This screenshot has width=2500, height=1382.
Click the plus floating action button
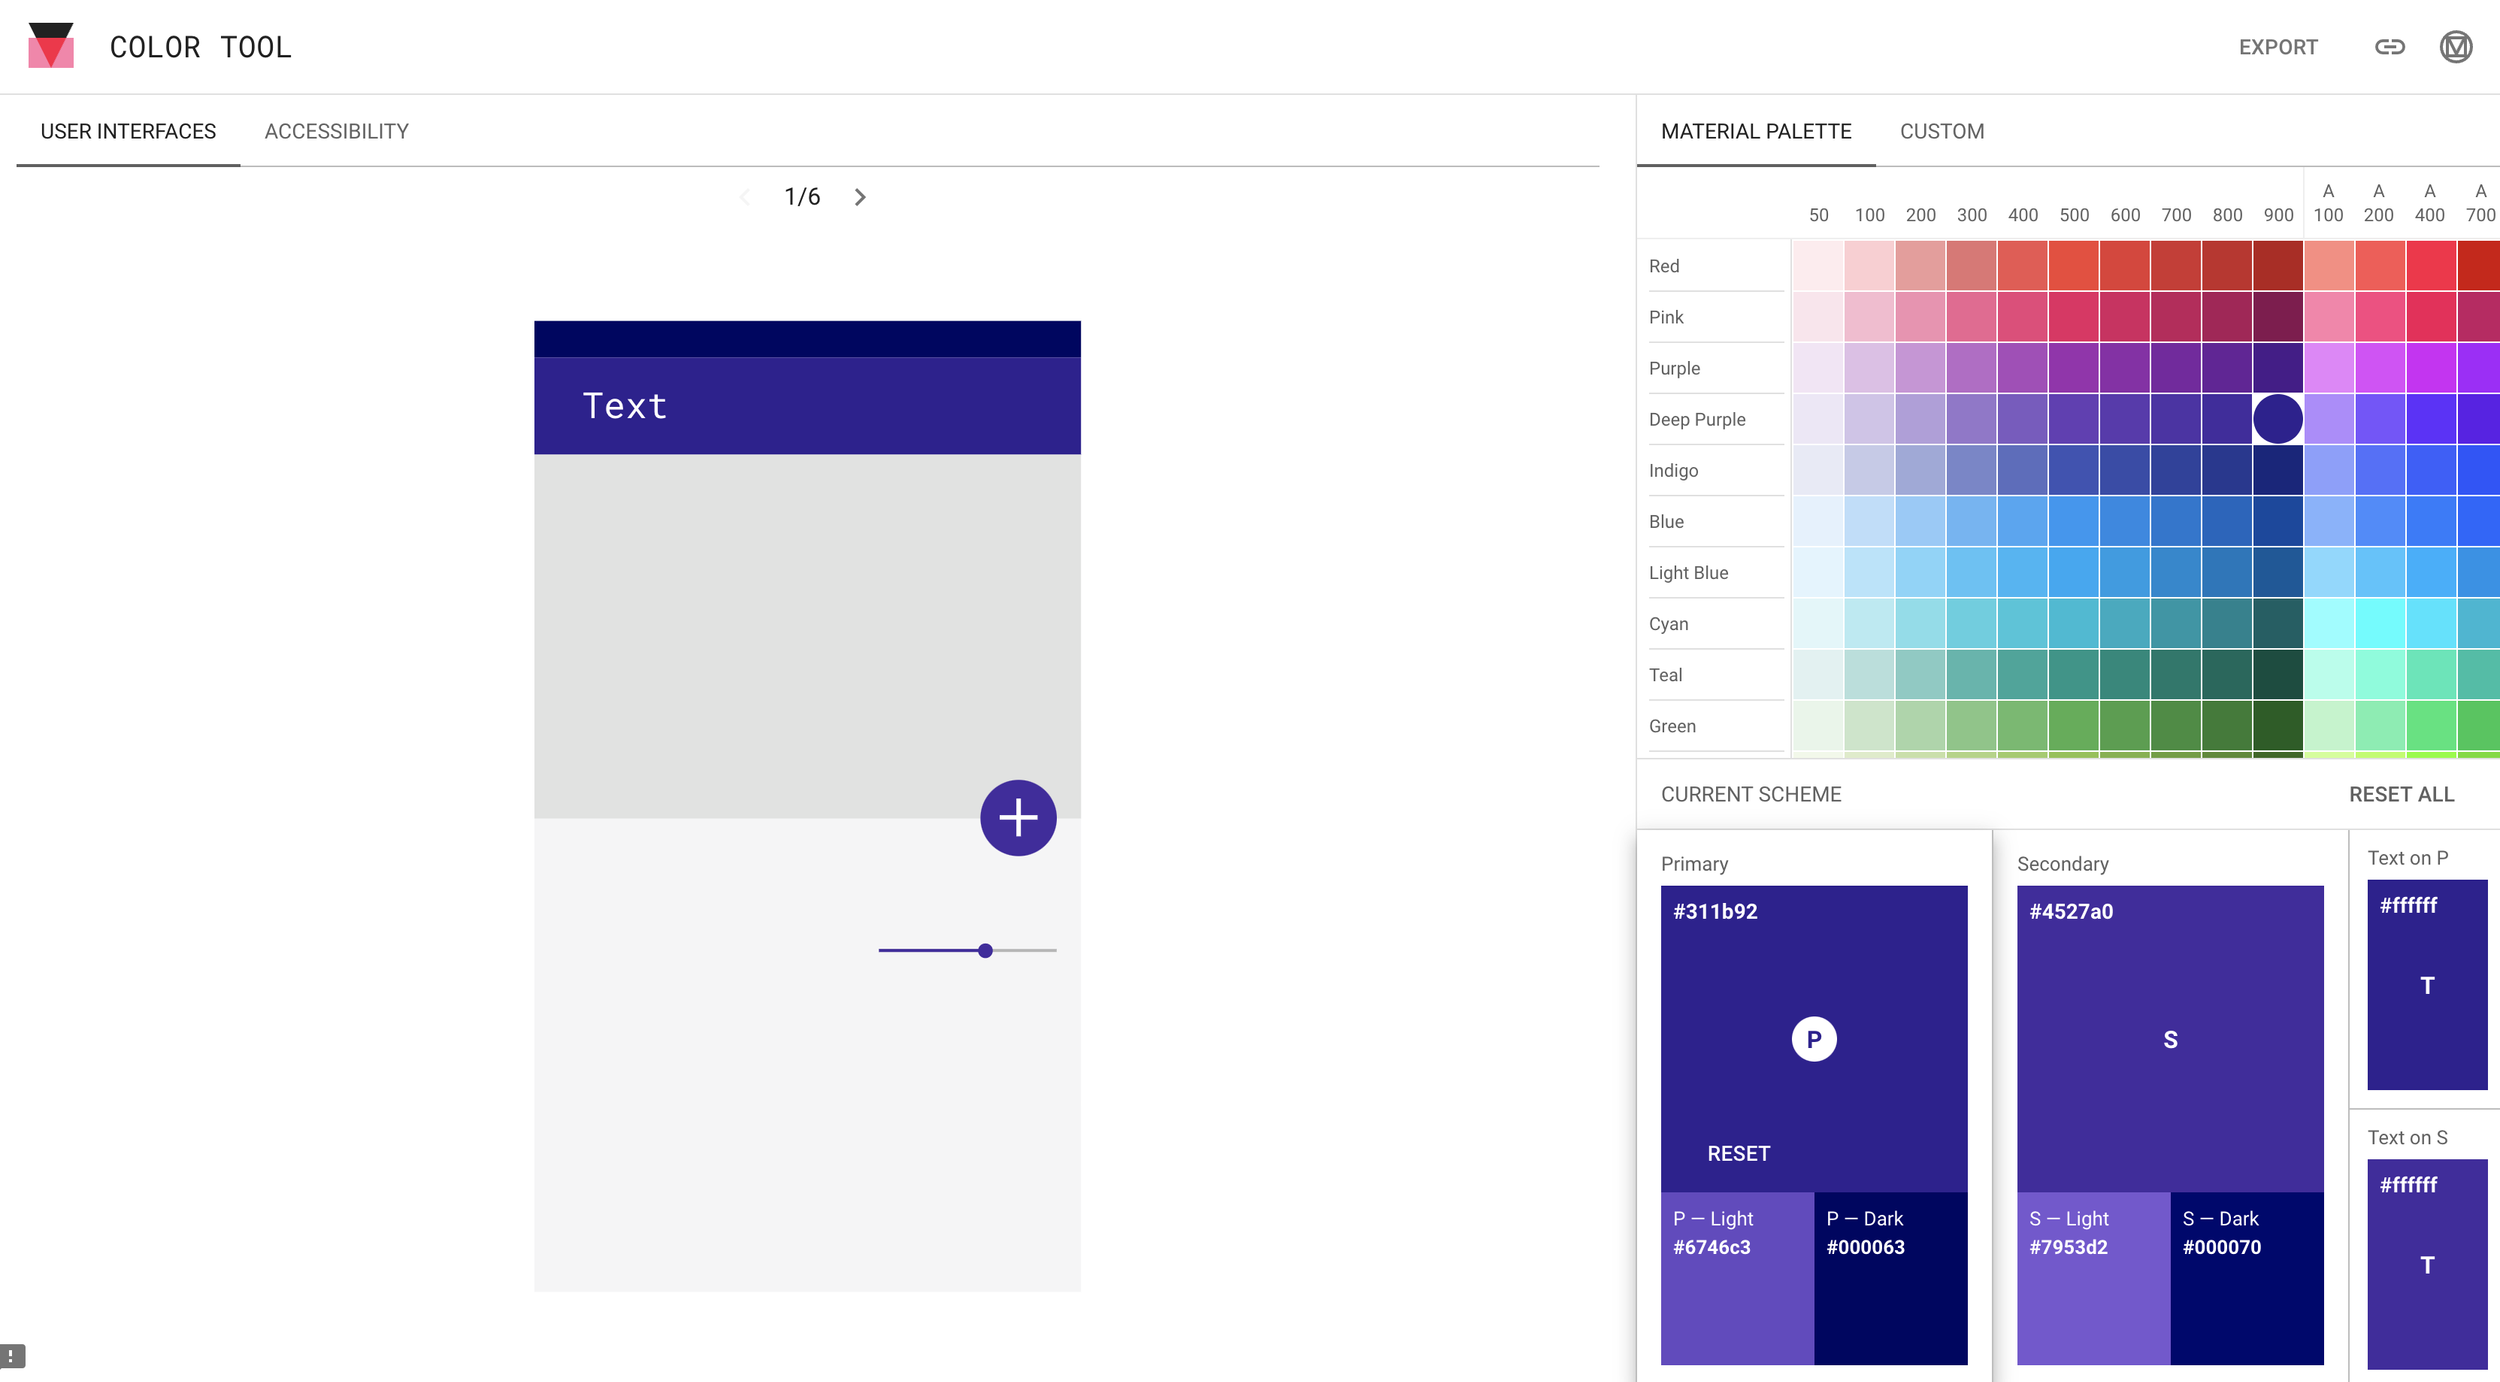[1017, 817]
